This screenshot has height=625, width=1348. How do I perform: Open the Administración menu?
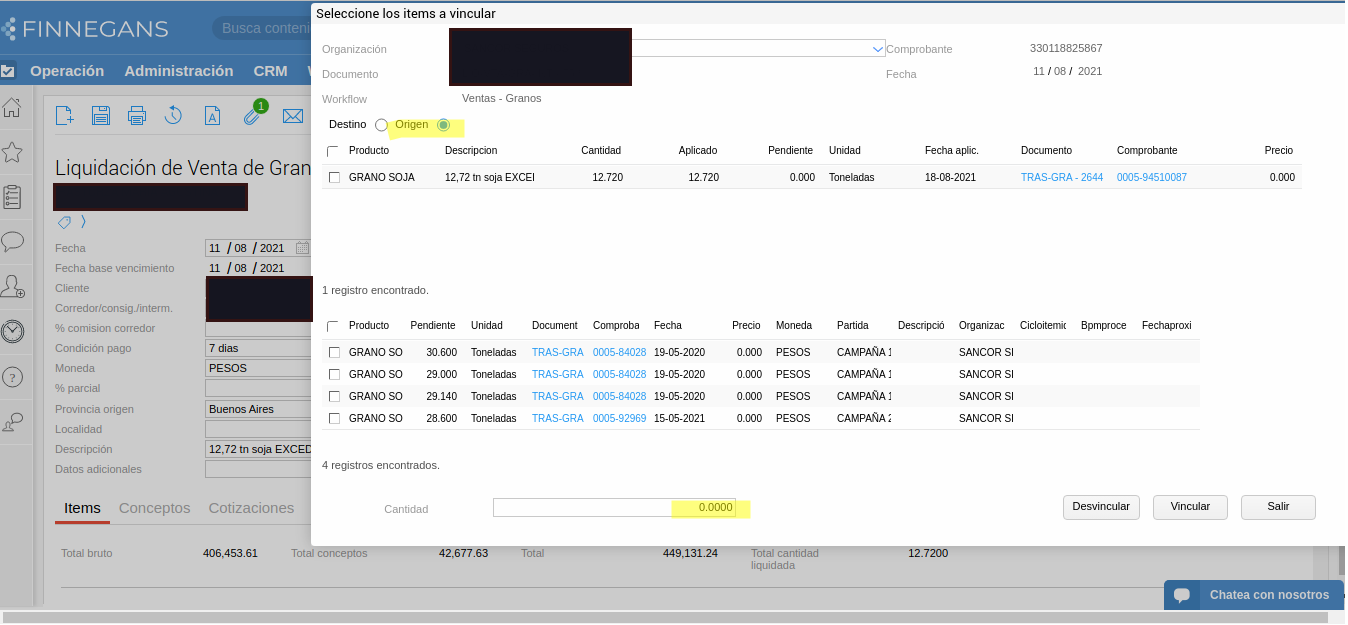[x=178, y=71]
